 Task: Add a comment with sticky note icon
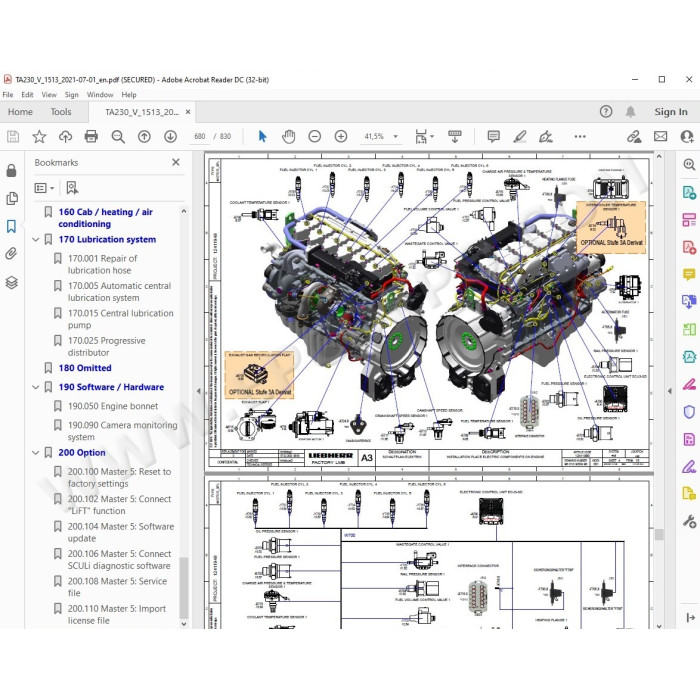[493, 136]
